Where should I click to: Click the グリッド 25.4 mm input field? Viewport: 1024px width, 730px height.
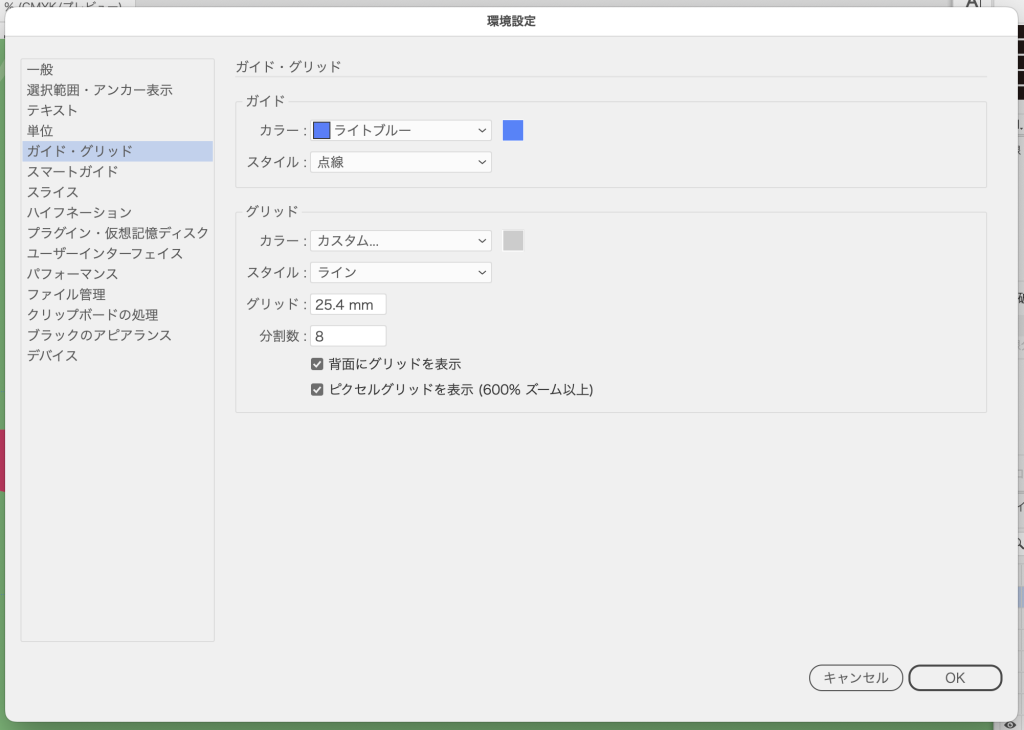coord(348,304)
